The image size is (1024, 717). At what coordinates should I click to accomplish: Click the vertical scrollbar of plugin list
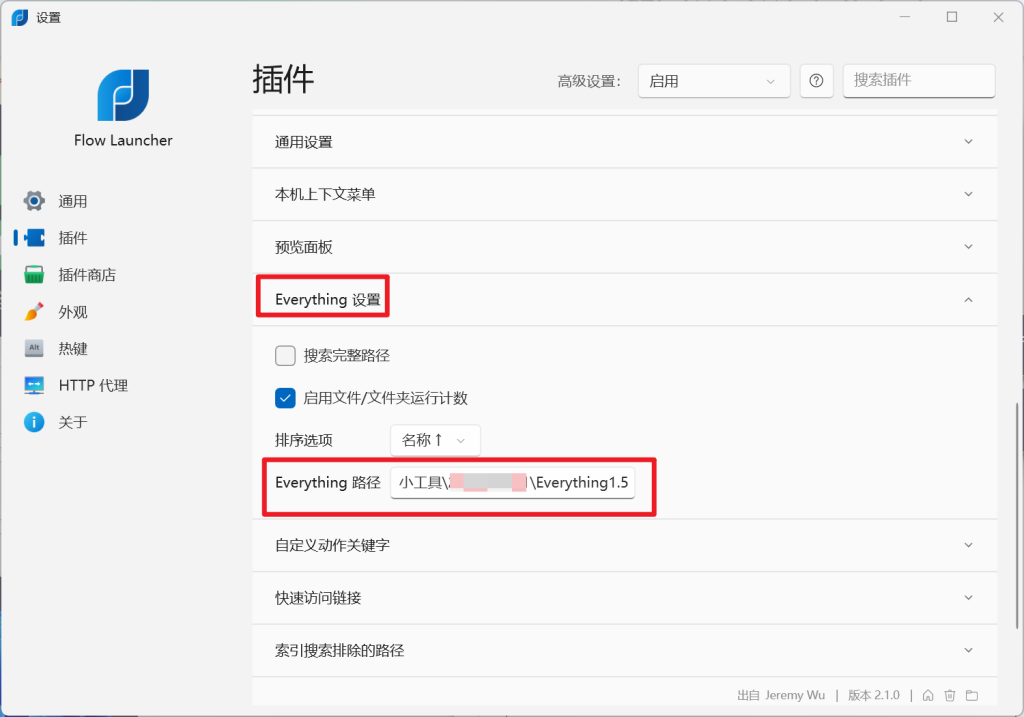pos(1016,516)
